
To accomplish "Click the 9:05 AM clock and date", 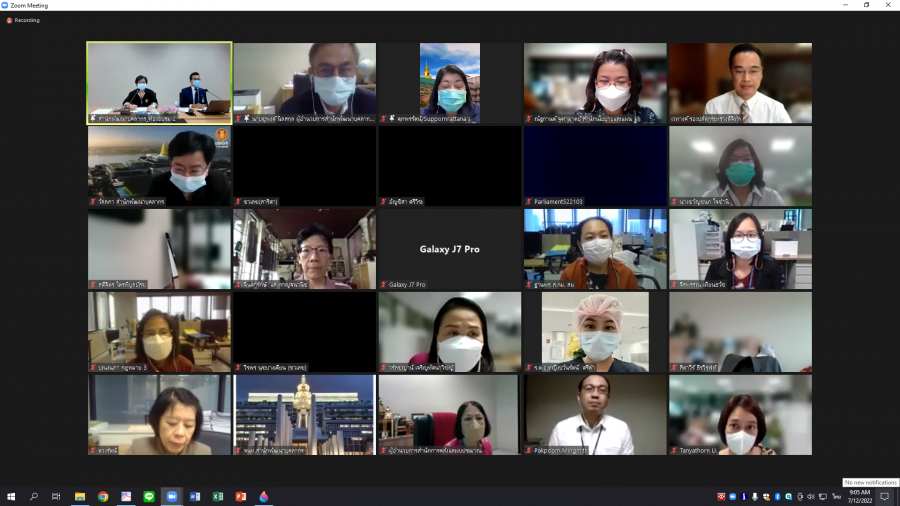I will click(859, 496).
